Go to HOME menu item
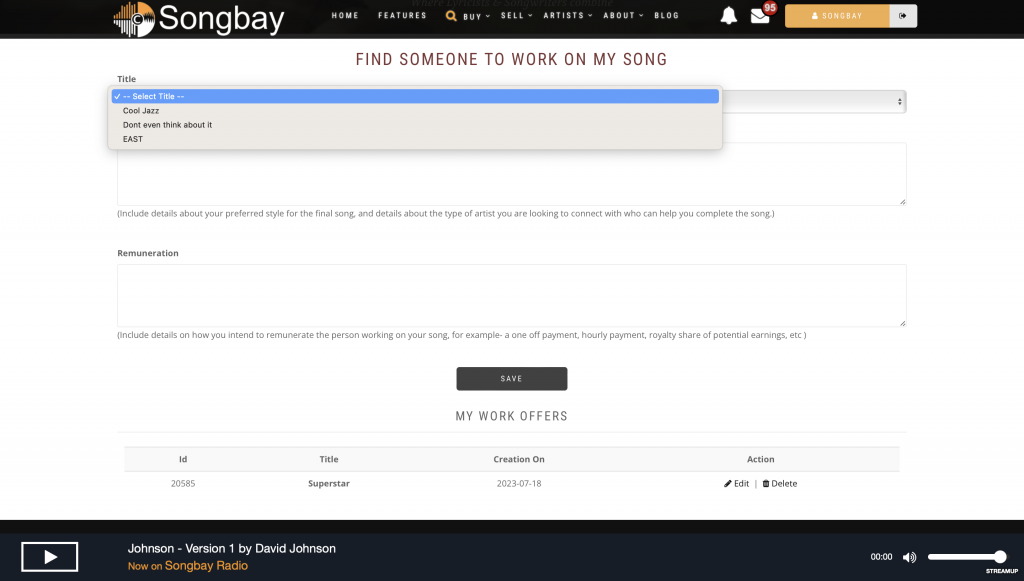The width and height of the screenshot is (1024, 581). [x=345, y=16]
